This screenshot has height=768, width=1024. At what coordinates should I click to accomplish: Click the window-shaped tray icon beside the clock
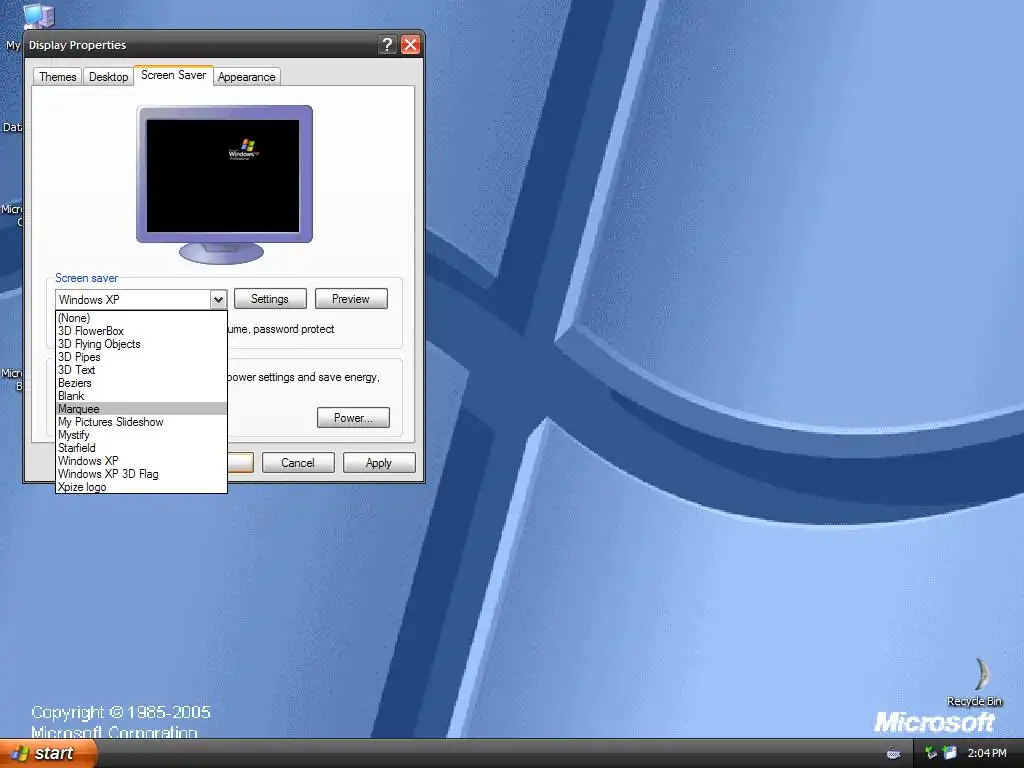tap(950, 753)
